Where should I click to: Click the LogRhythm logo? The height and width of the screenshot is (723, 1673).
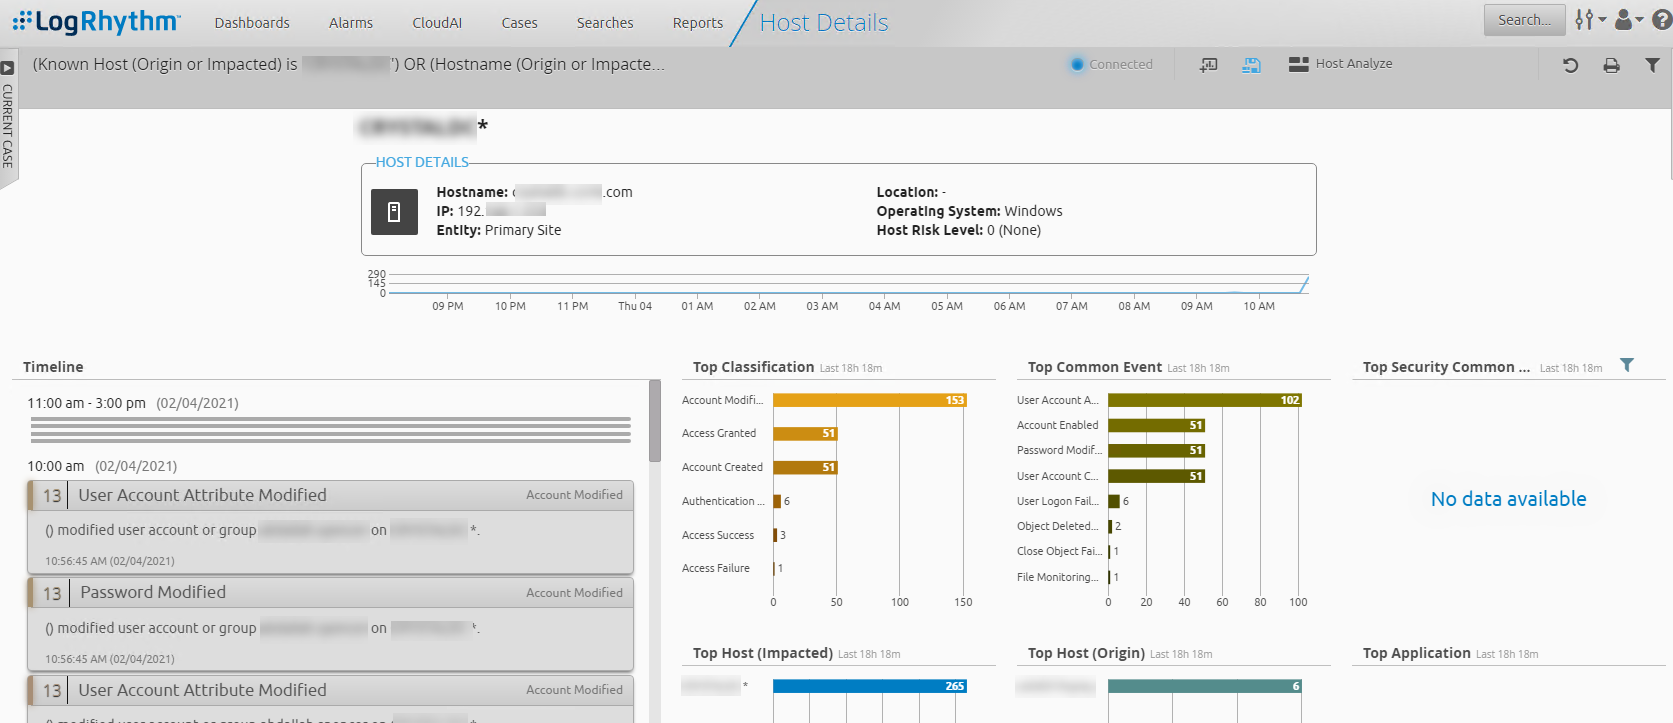click(x=97, y=21)
